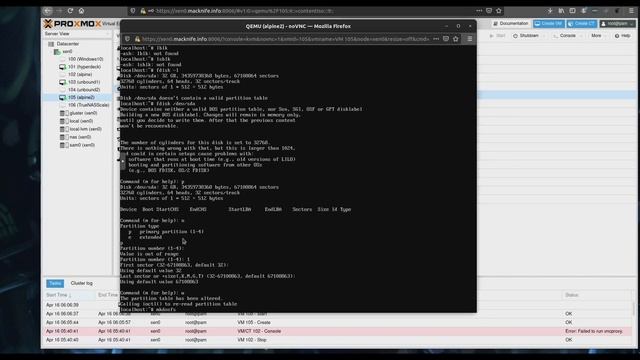The height and width of the screenshot is (360, 640).
Task: Open Firefox downloads arrow in main window
Action: (x=550, y=11)
